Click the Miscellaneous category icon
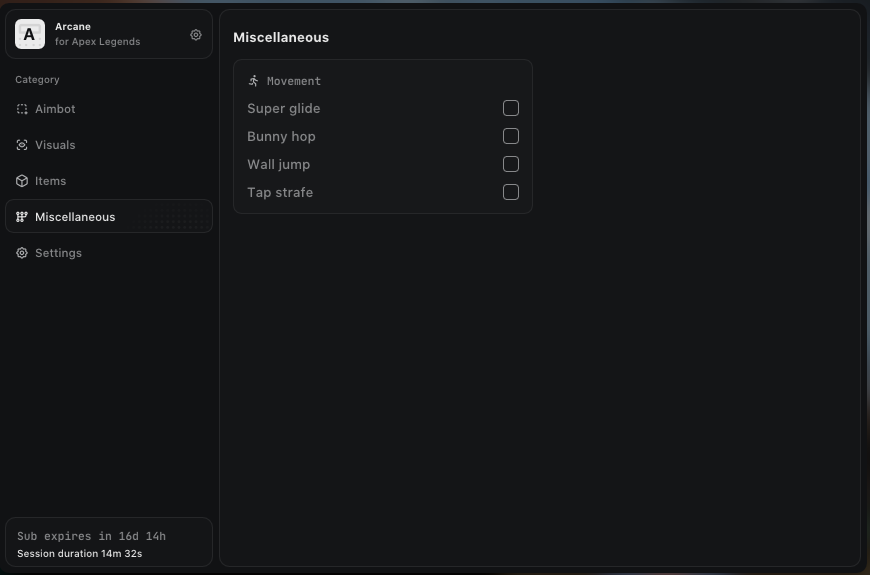870x575 pixels. click(22, 217)
